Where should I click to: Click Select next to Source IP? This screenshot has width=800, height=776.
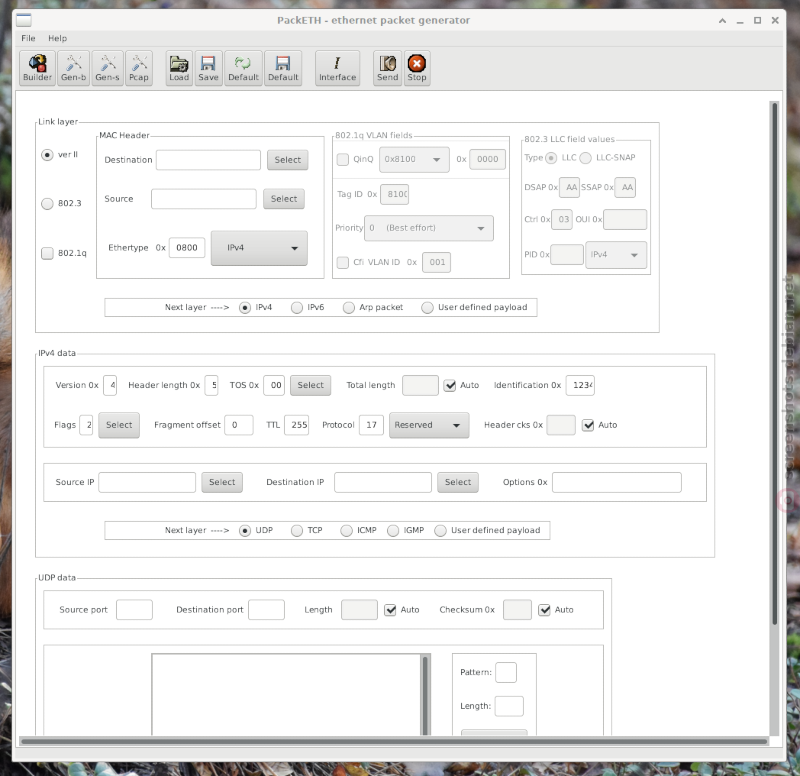pyautogui.click(x=222, y=482)
